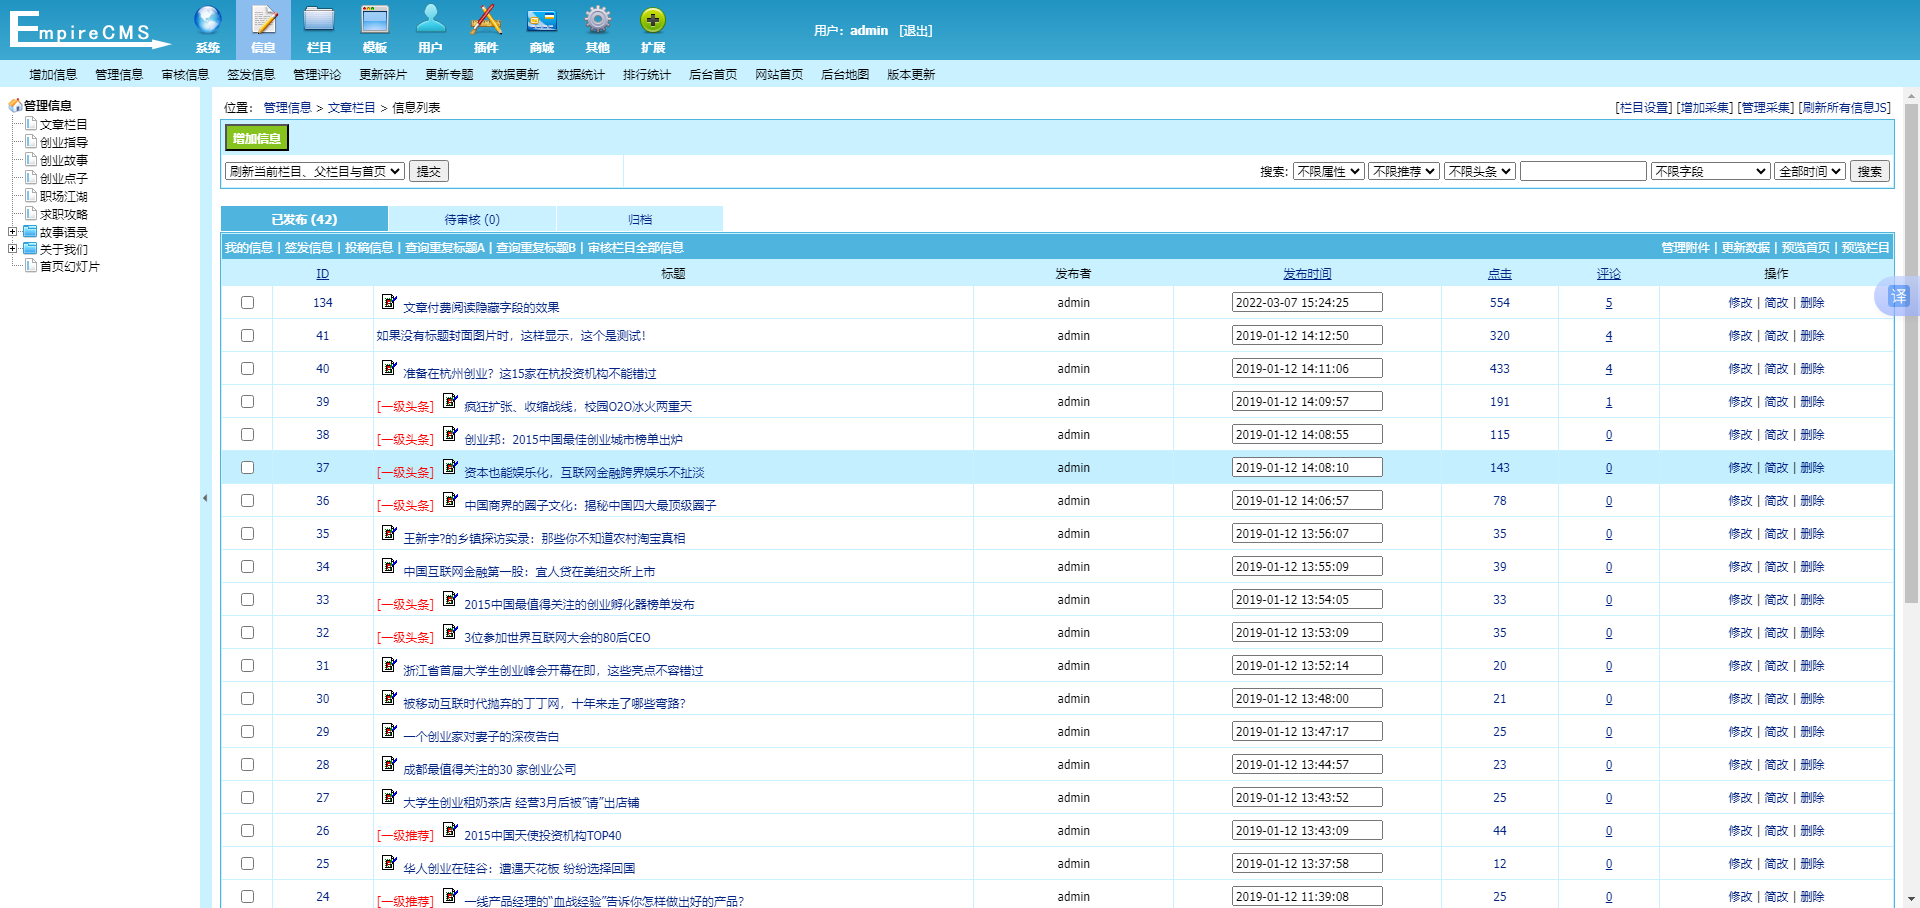Expand the 故事语录 tree node
The image size is (1920, 908).
tap(13, 232)
